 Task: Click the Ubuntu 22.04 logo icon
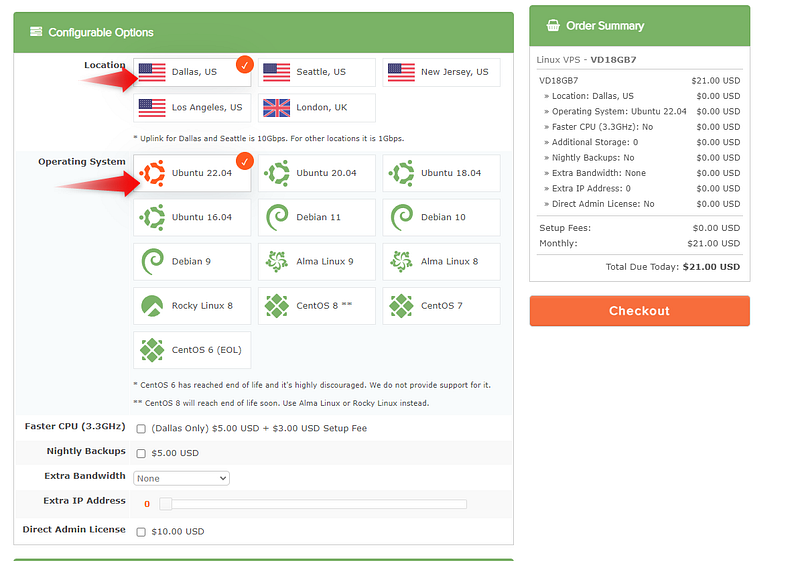pyautogui.click(x=152, y=173)
